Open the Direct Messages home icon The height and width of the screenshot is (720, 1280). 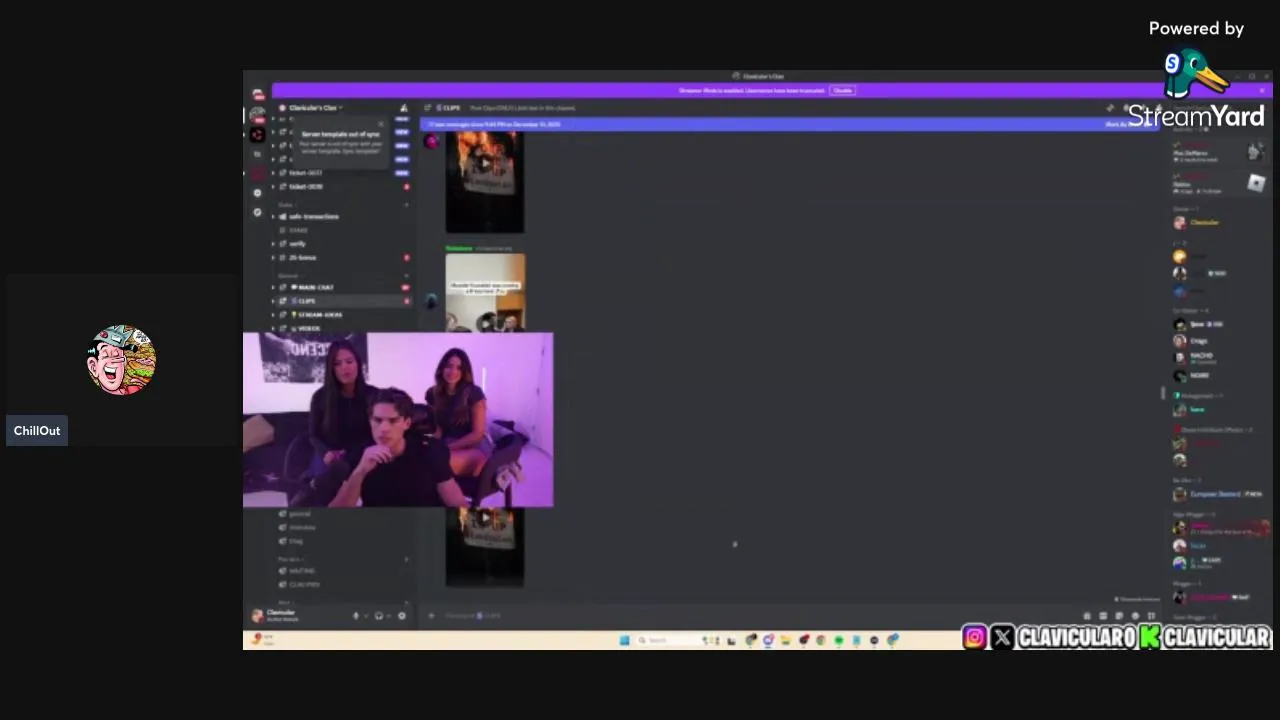(x=258, y=95)
